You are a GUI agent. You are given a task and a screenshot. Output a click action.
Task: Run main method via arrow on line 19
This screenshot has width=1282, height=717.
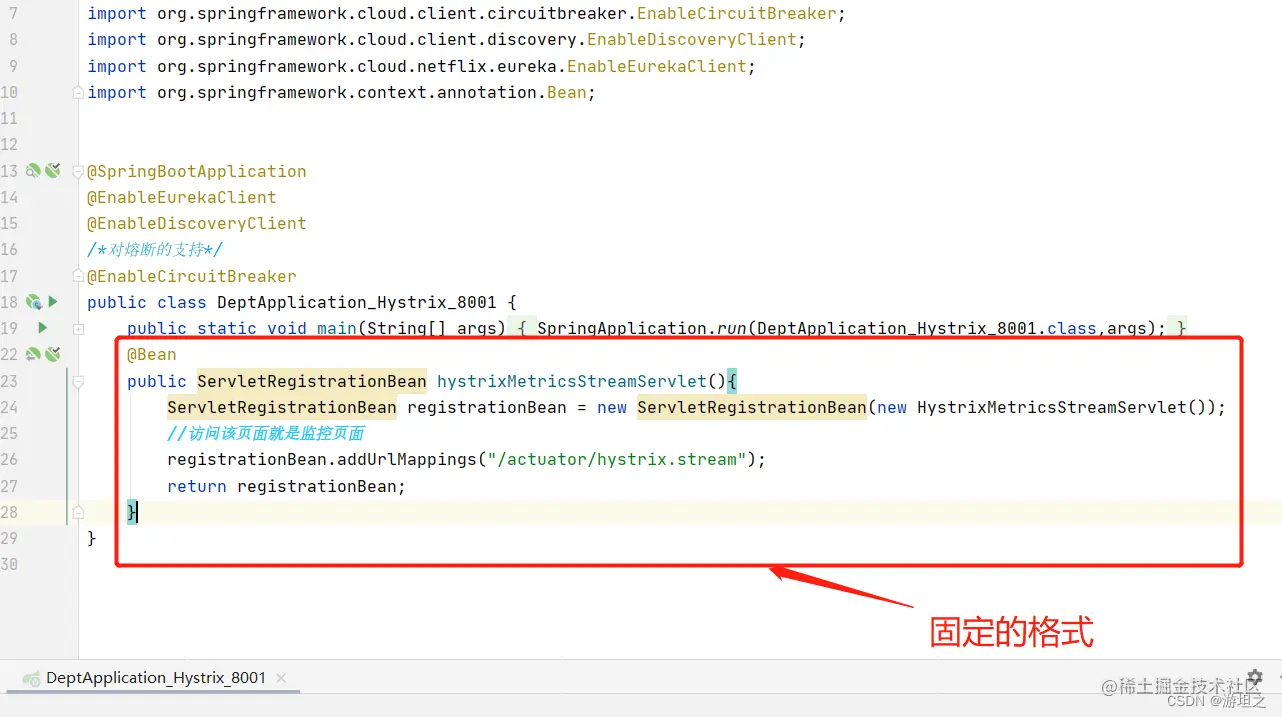(x=42, y=328)
